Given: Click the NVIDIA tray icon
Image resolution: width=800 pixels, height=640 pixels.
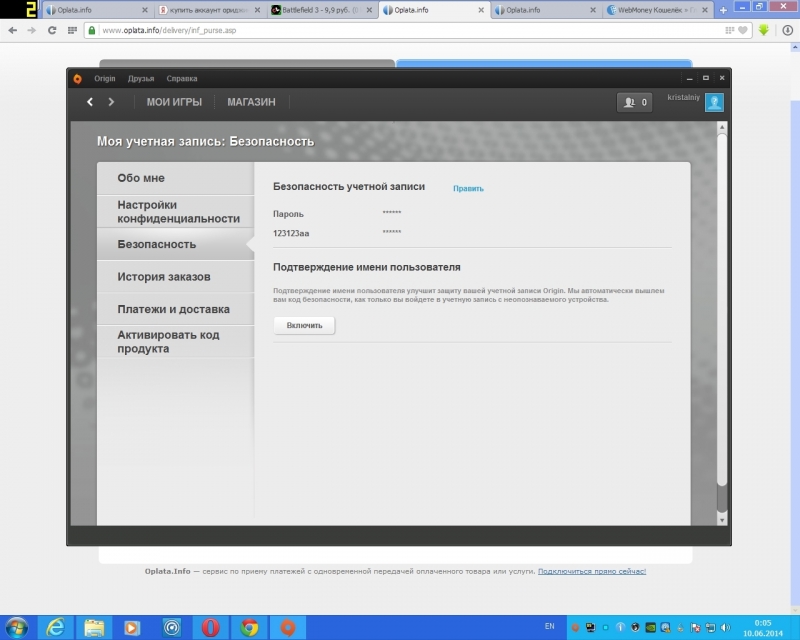Looking at the screenshot, I should (x=651, y=627).
